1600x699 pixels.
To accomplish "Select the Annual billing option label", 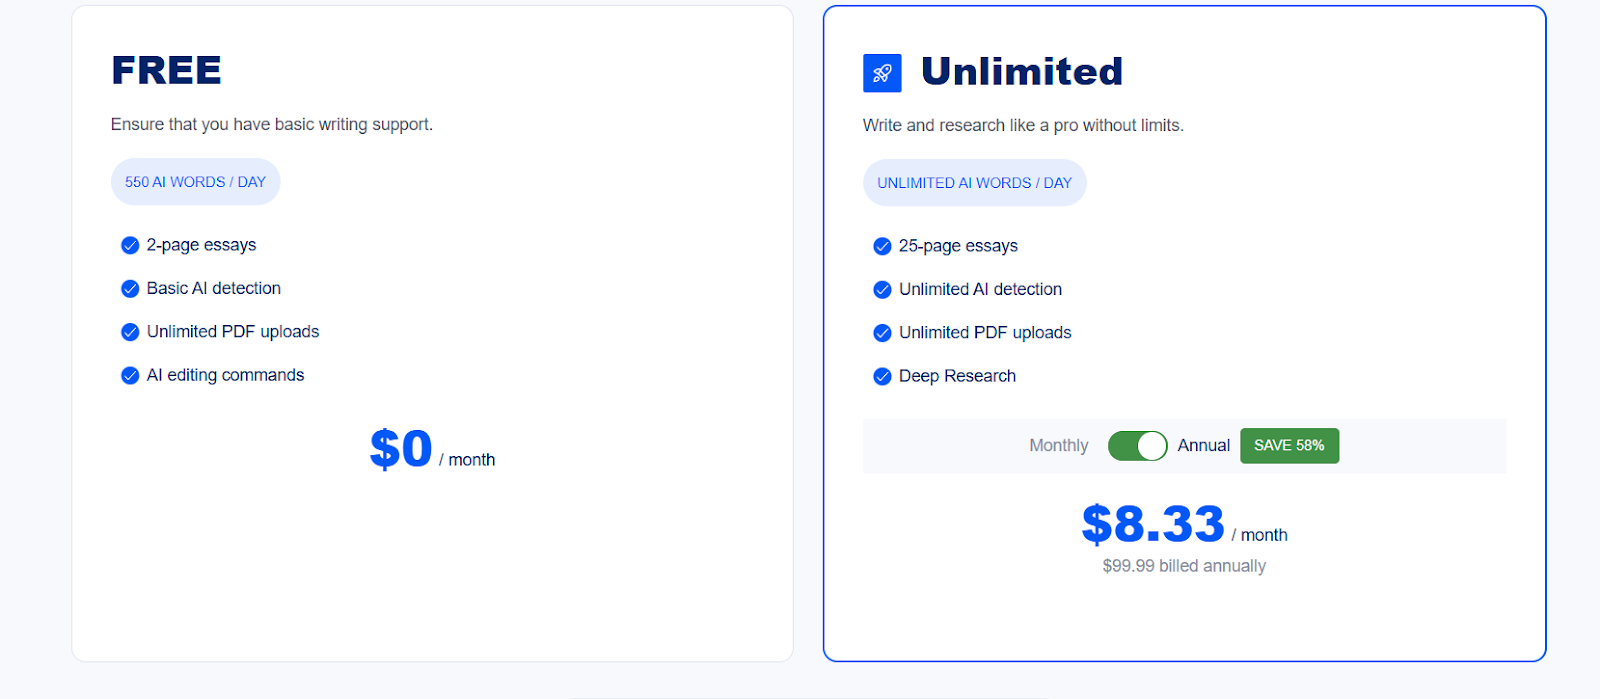I will pos(1204,446).
